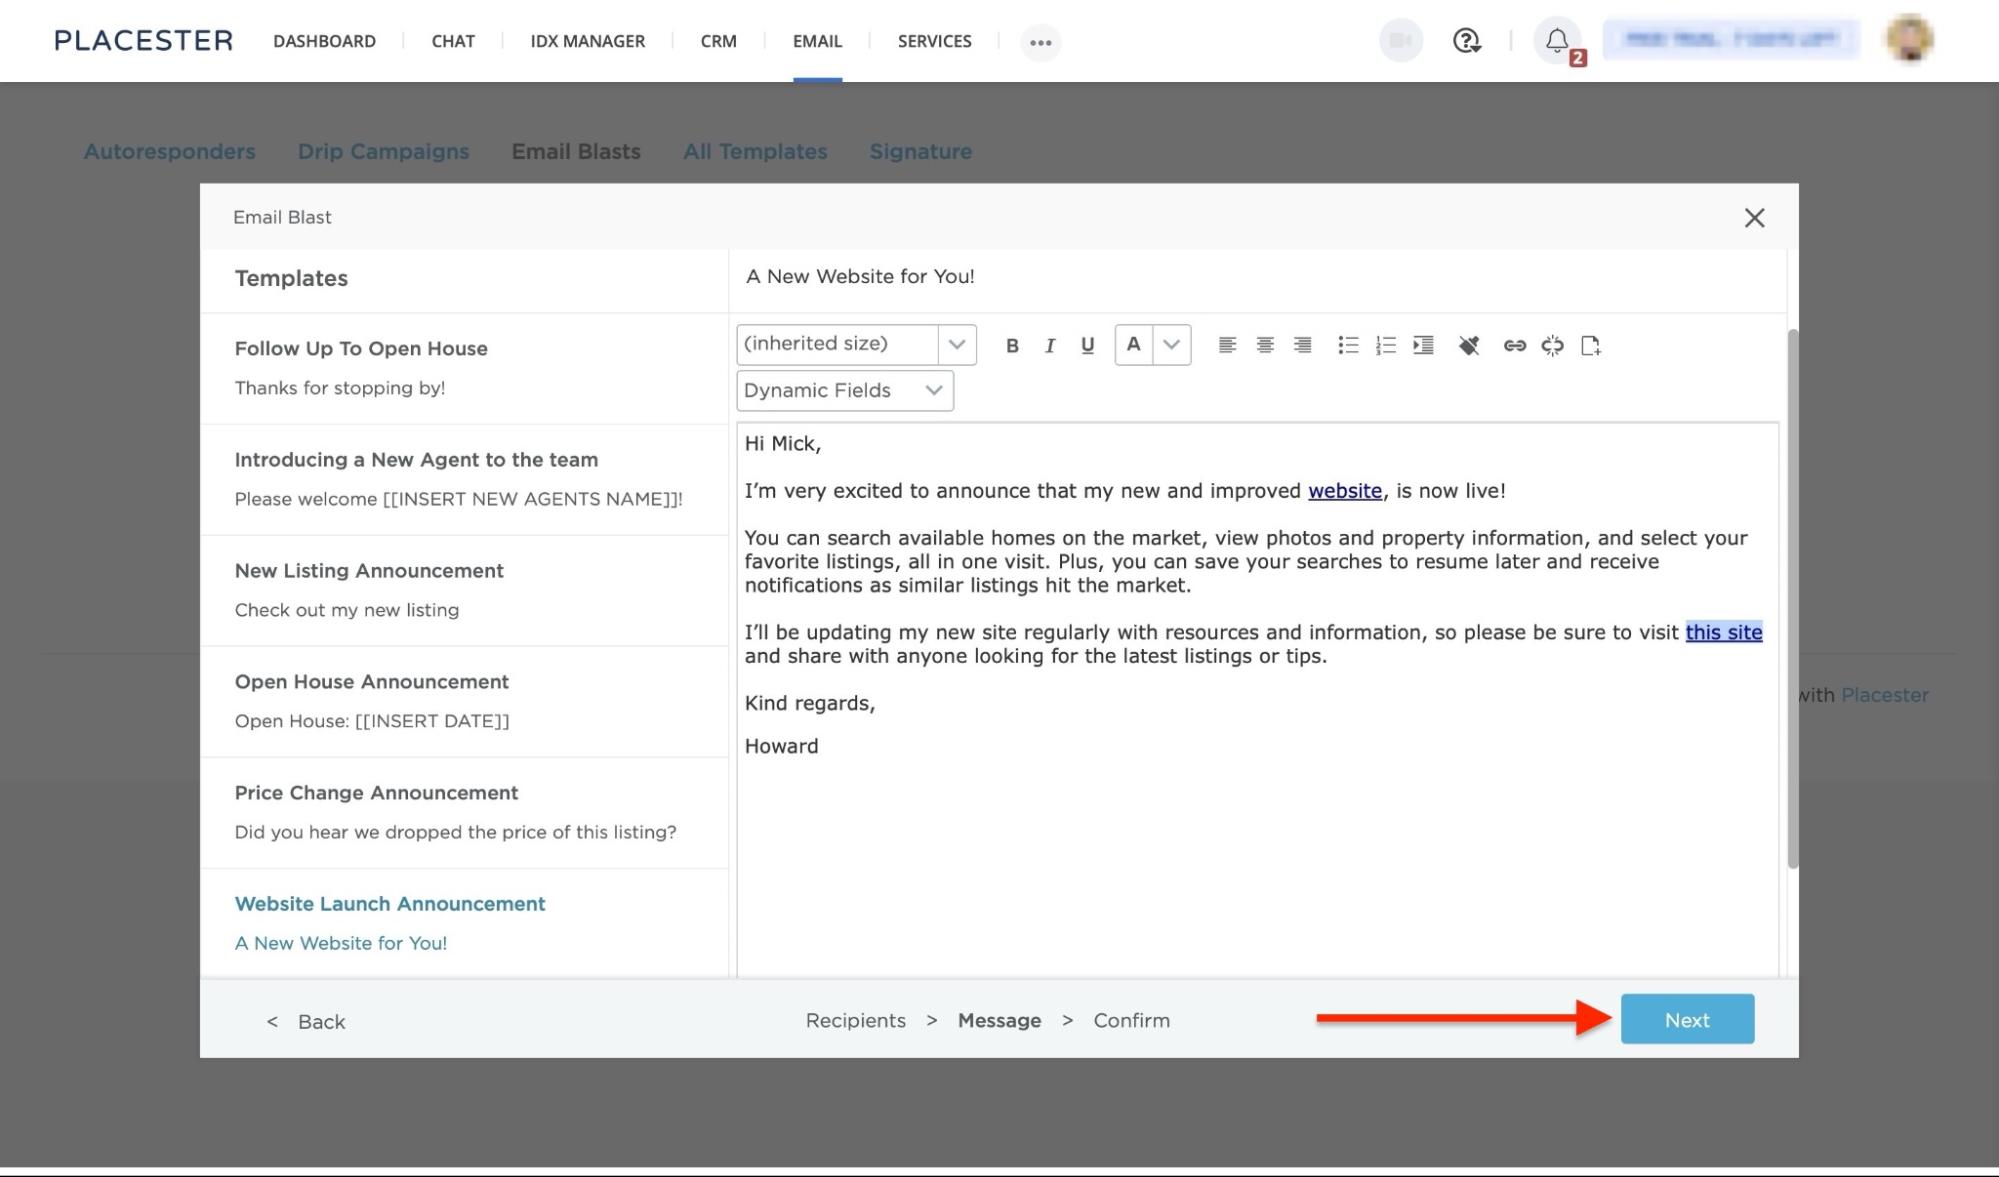
Task: Click the insert hyperlink icon
Action: click(x=1514, y=345)
